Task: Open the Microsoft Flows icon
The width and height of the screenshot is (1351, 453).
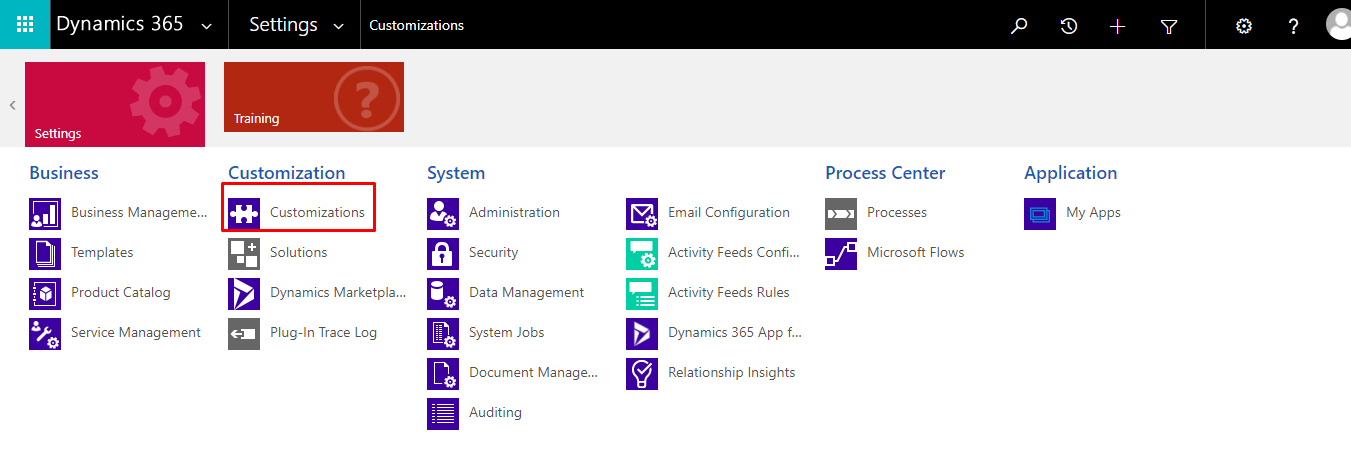Action: tap(841, 253)
